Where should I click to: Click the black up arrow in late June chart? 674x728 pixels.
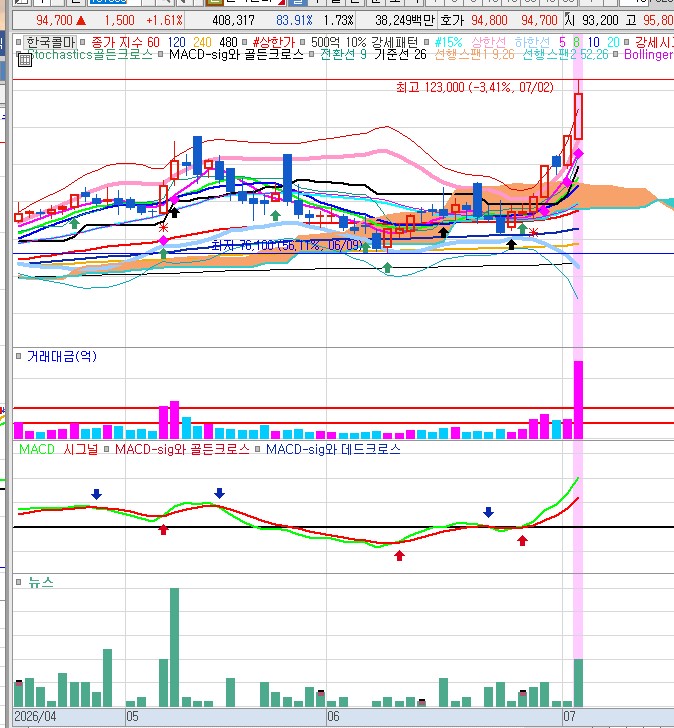tap(511, 244)
